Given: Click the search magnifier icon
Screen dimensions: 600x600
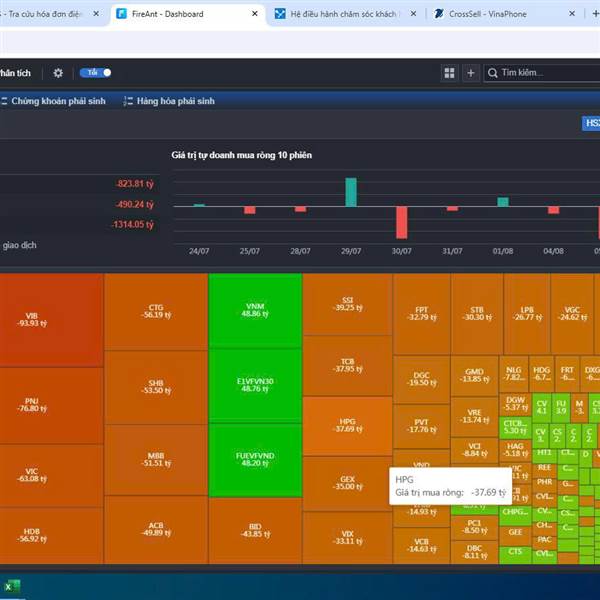Looking at the screenshot, I should pyautogui.click(x=493, y=73).
